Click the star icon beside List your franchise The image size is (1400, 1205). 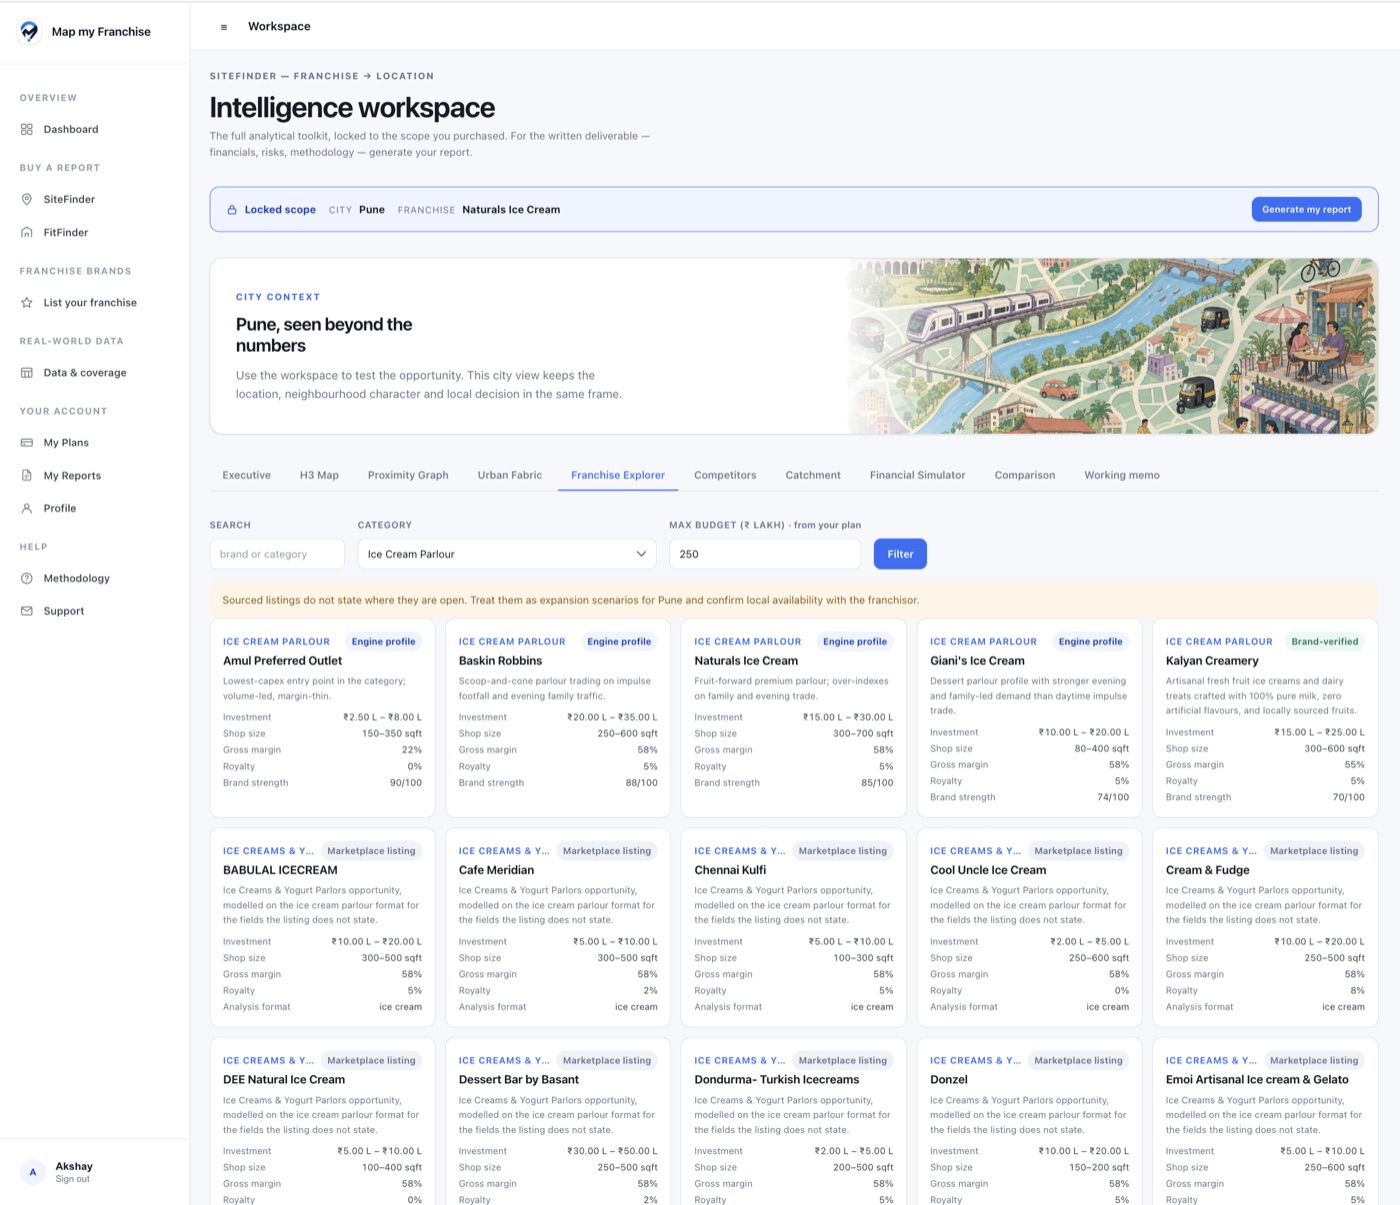click(27, 302)
